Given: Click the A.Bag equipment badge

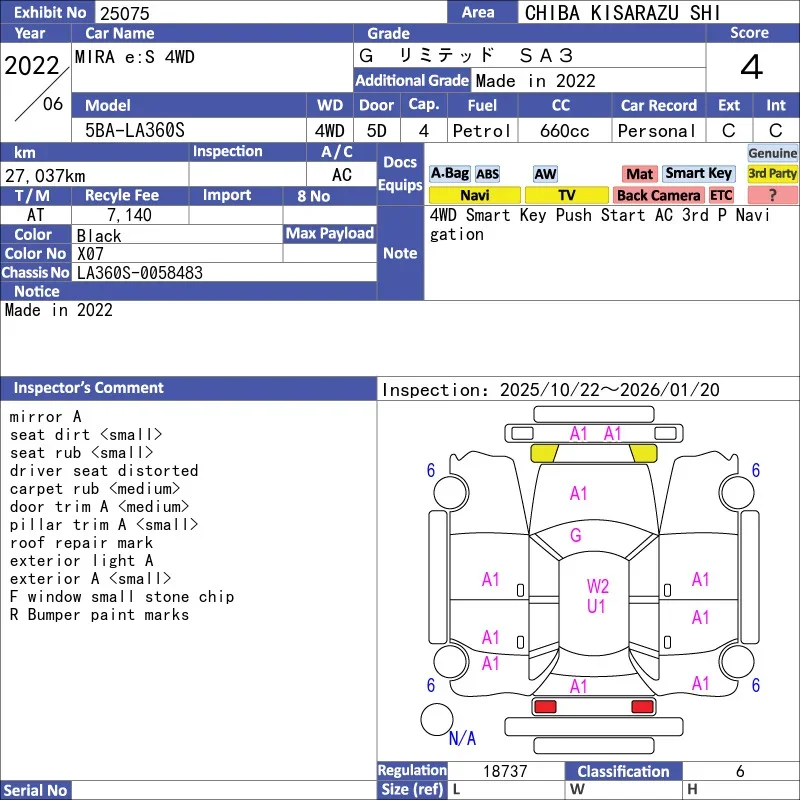Looking at the screenshot, I should click(x=449, y=174).
